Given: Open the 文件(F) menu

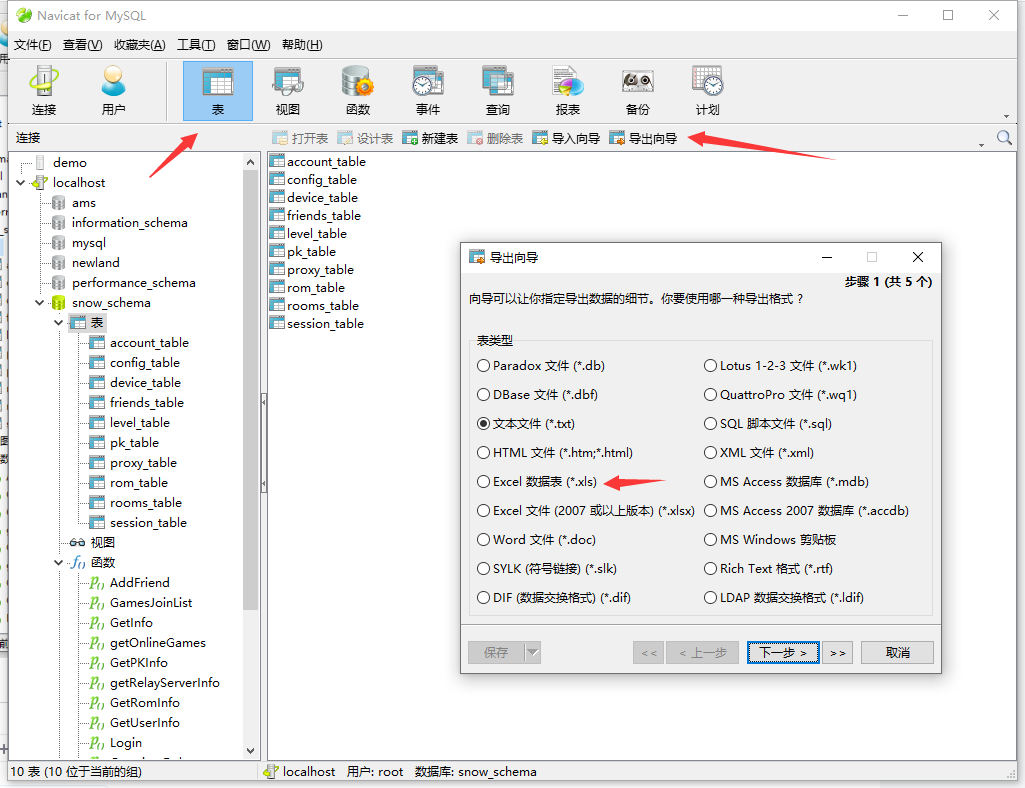Looking at the screenshot, I should coord(33,44).
